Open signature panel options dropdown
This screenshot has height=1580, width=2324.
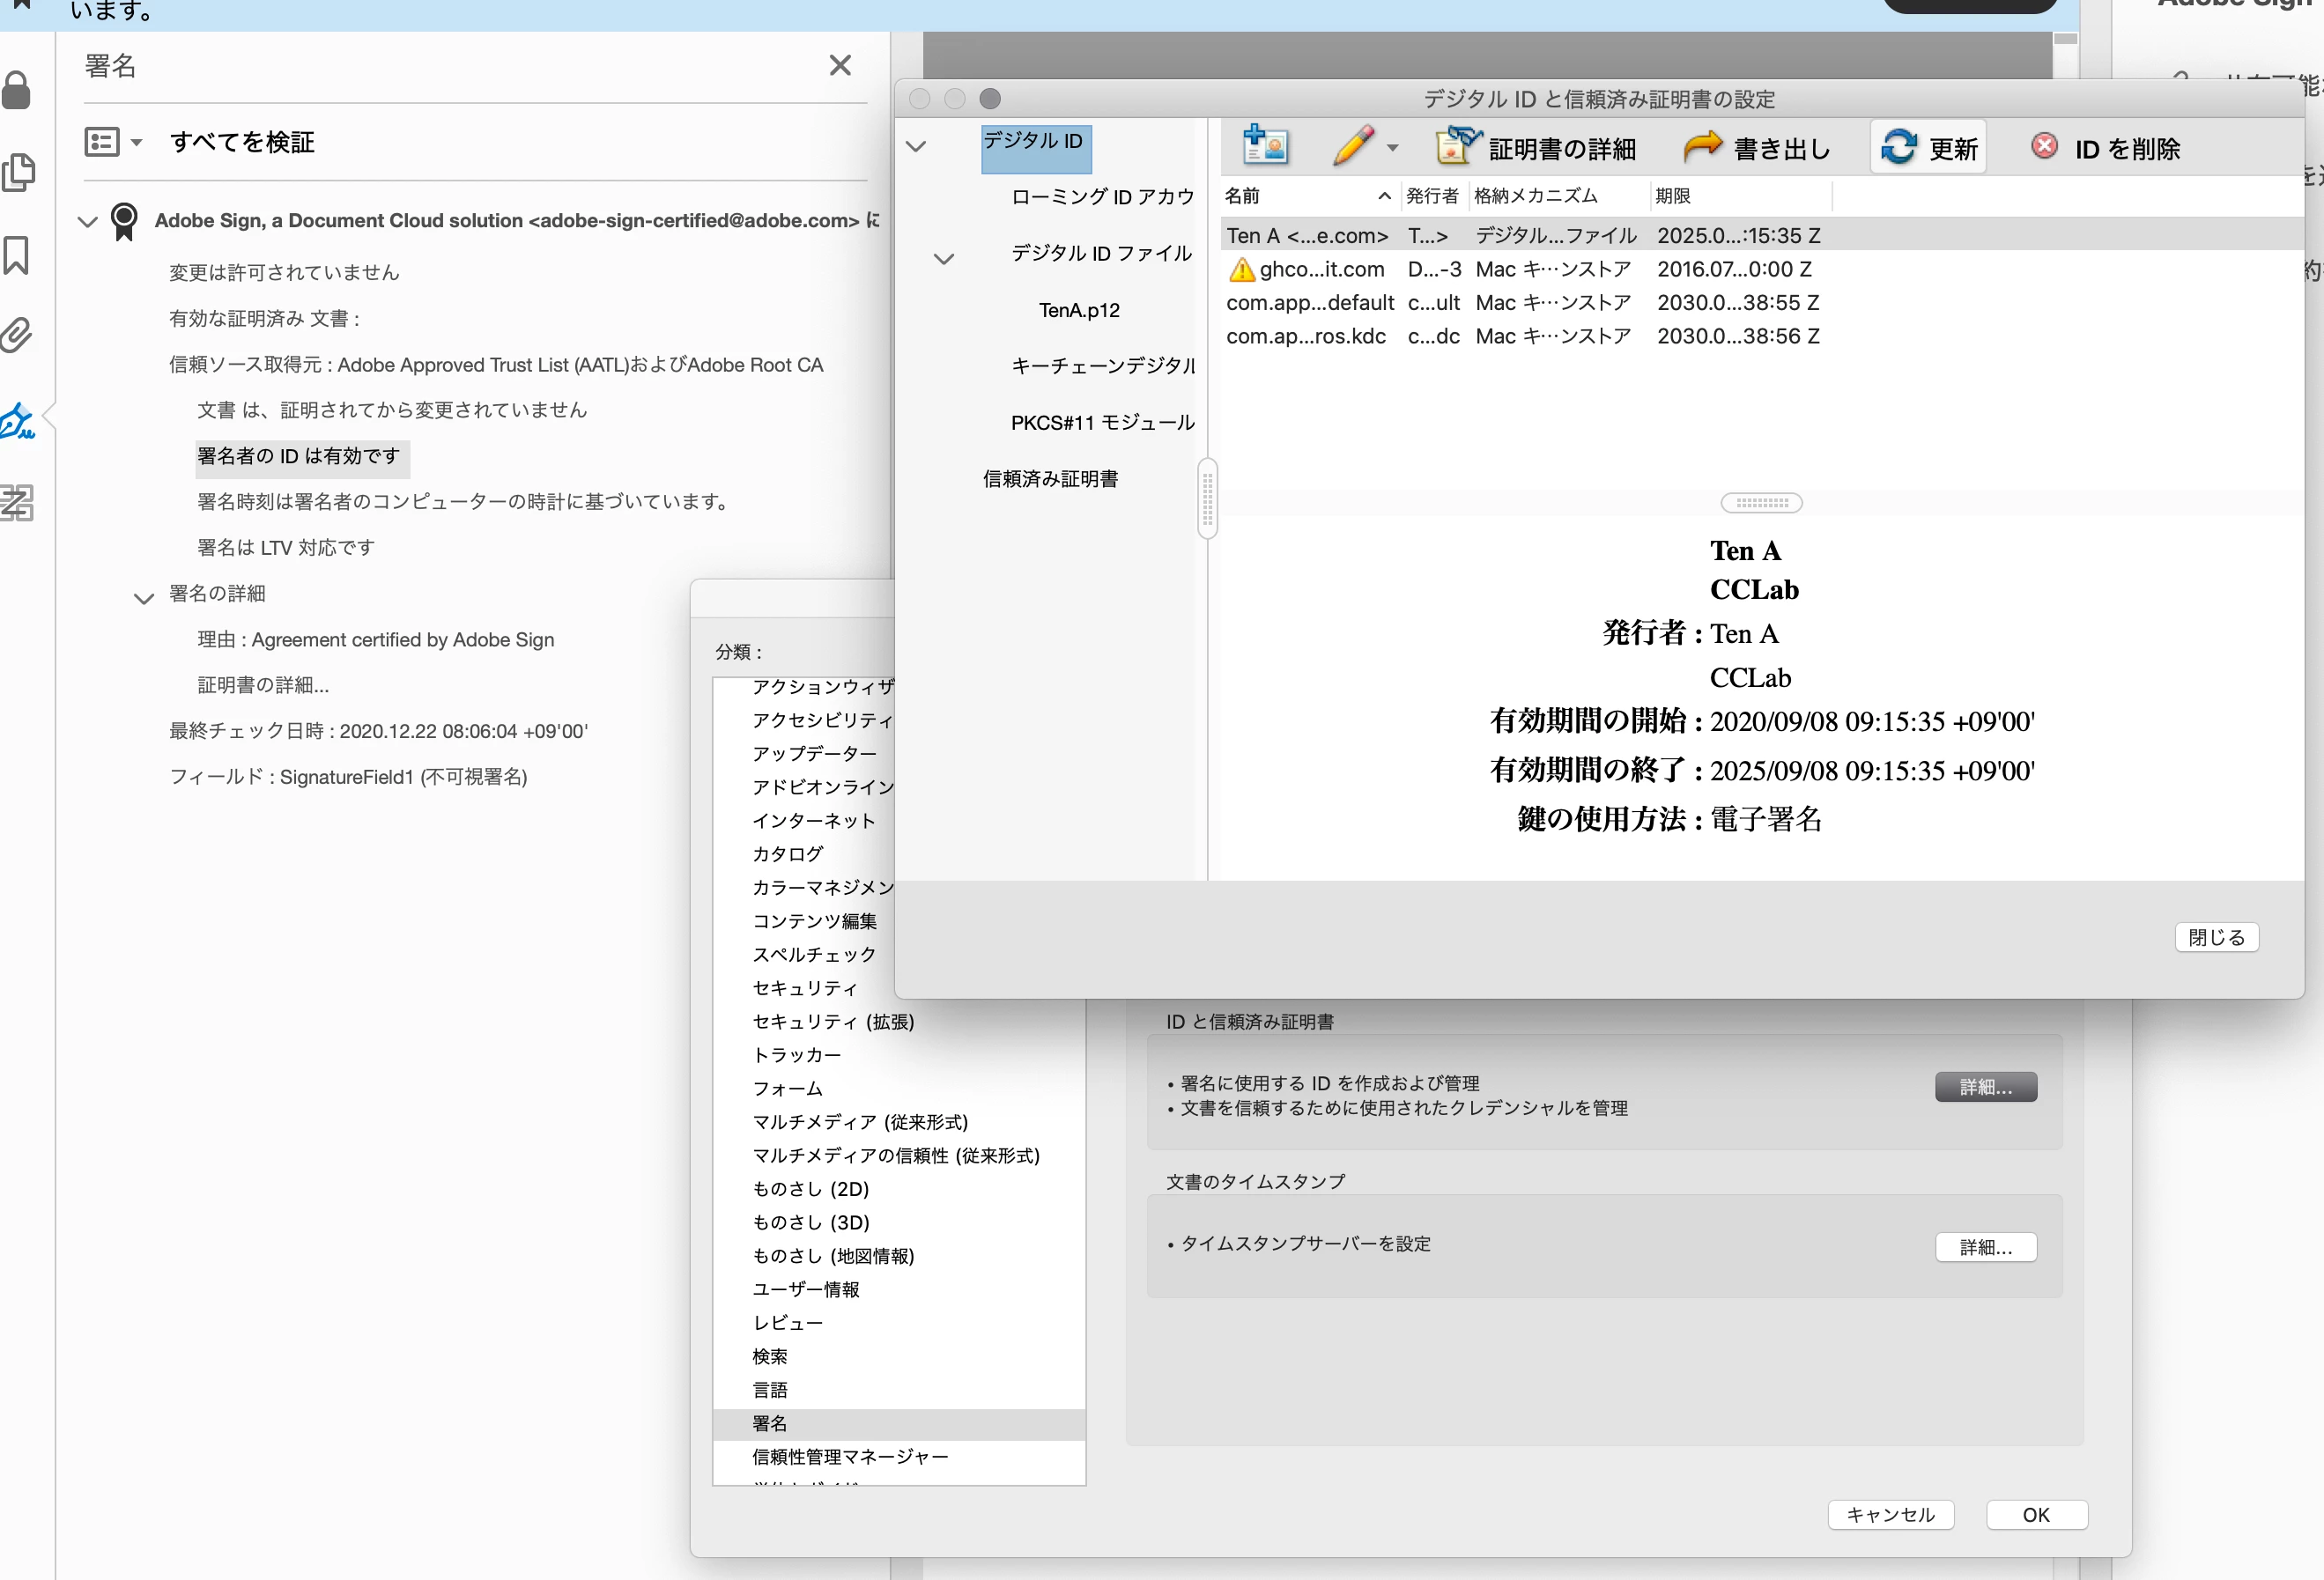click(113, 142)
